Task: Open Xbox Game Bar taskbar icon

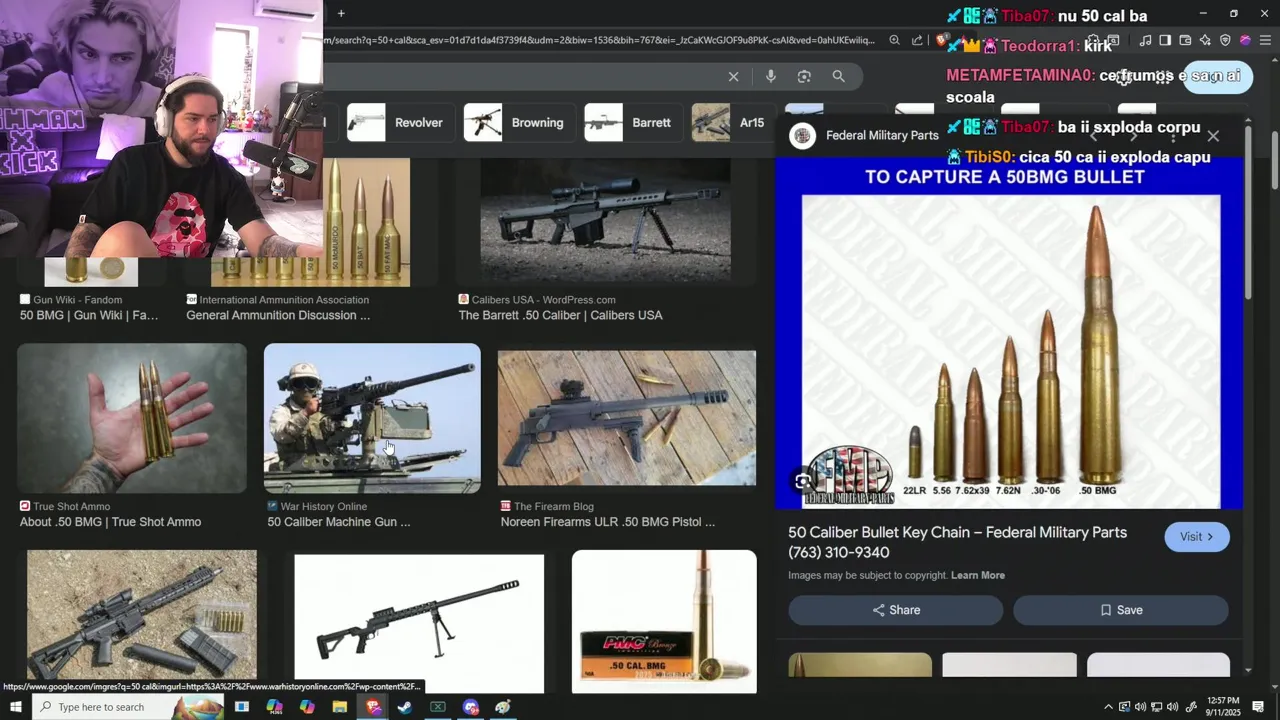Action: [x=438, y=707]
